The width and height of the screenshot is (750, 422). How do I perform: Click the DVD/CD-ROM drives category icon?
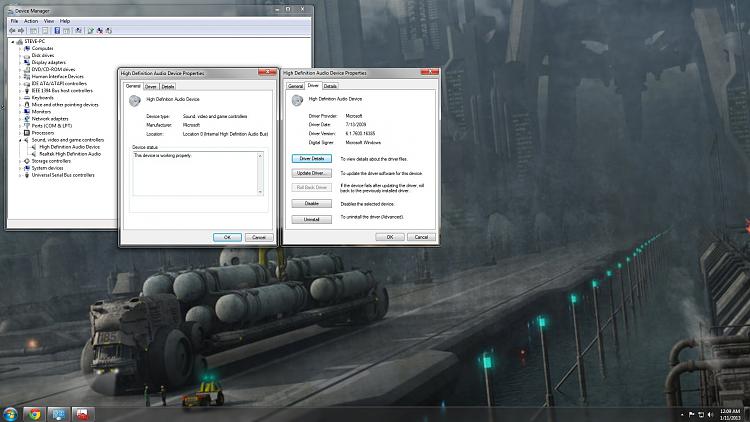[27, 69]
